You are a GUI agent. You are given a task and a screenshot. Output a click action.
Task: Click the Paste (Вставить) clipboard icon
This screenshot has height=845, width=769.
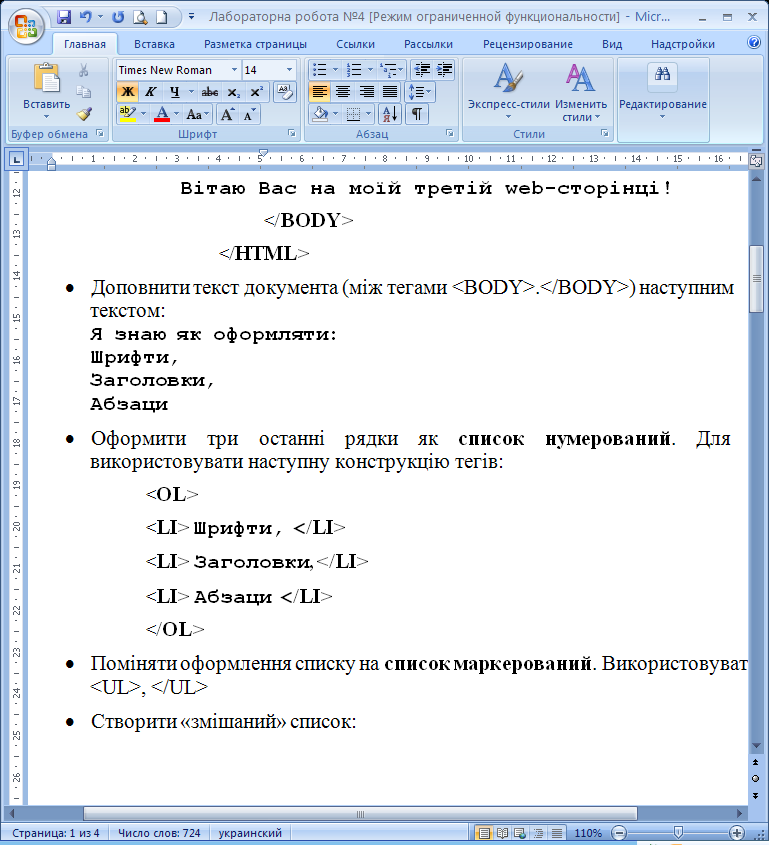click(46, 80)
